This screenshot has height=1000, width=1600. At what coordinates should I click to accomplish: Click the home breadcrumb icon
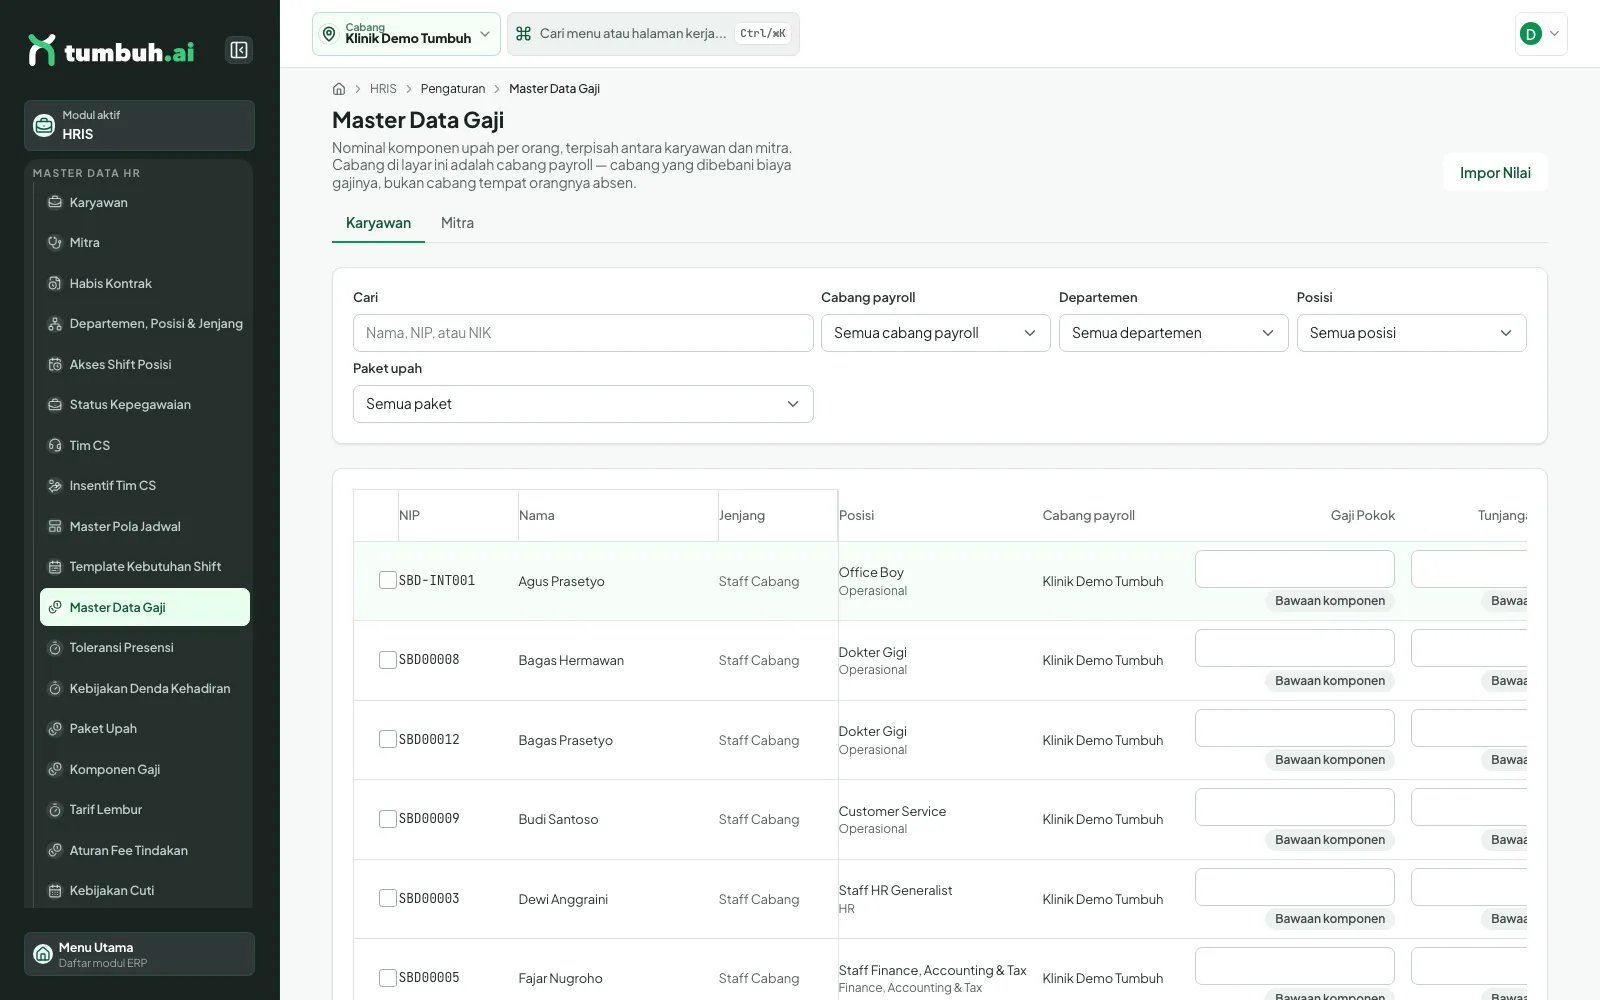tap(339, 89)
